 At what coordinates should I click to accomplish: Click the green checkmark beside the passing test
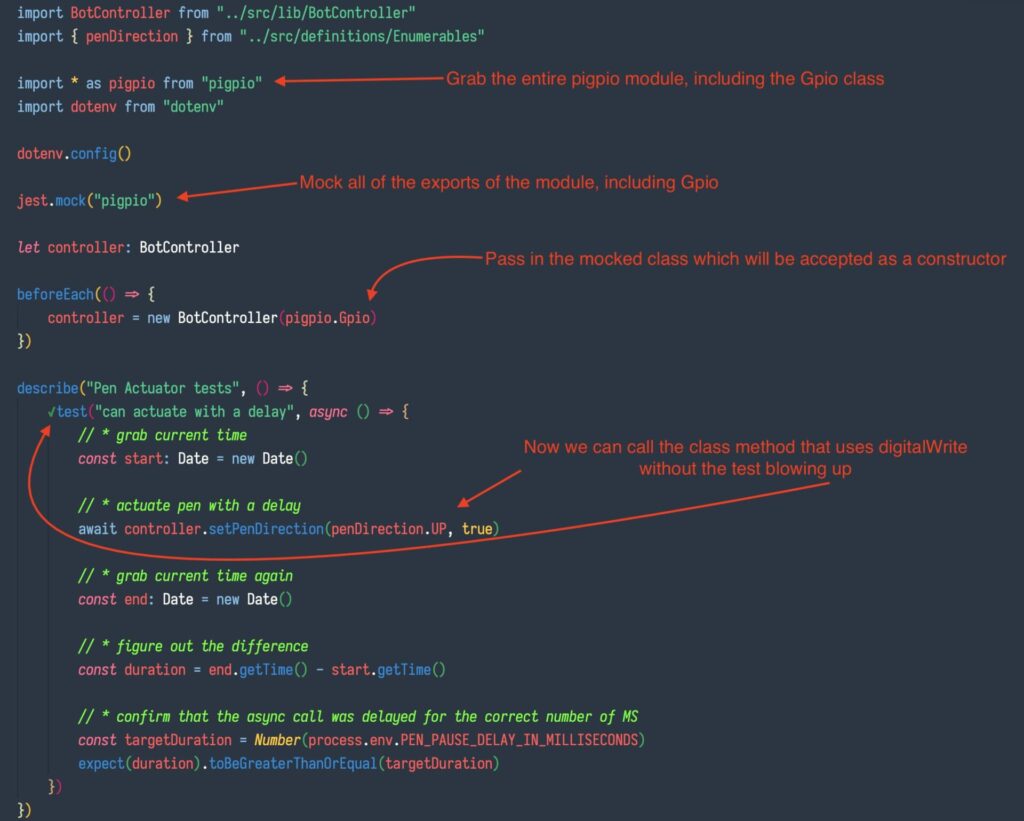click(x=50, y=411)
